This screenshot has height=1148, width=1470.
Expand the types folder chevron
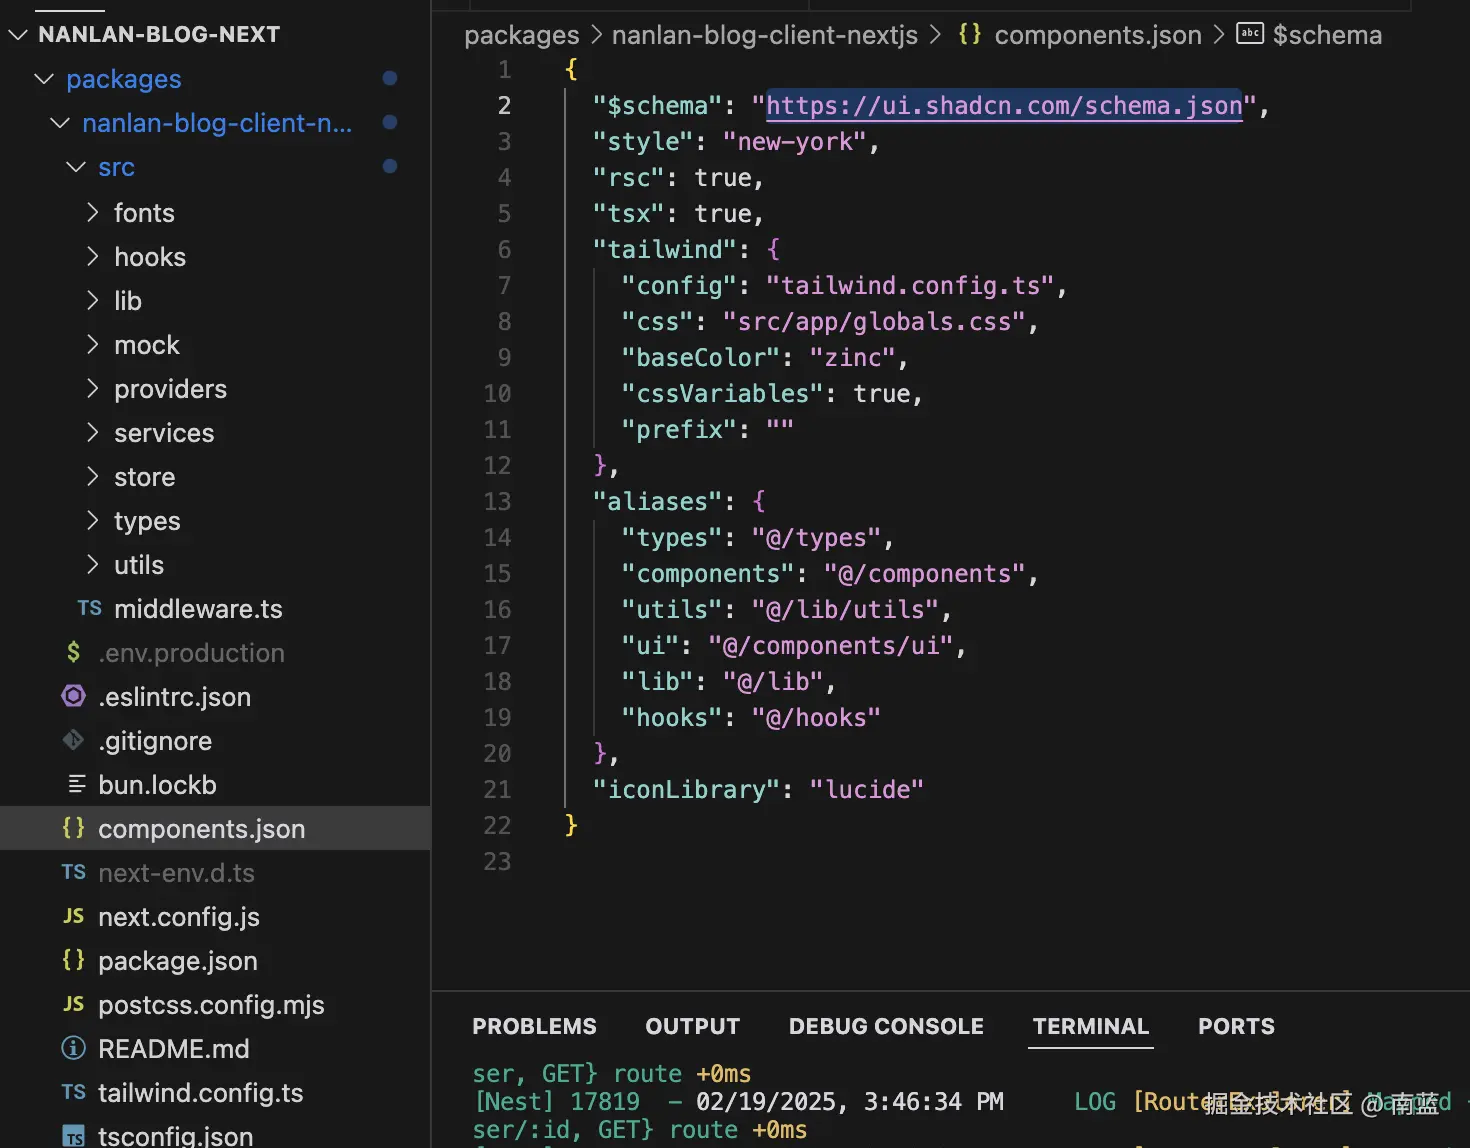[93, 520]
